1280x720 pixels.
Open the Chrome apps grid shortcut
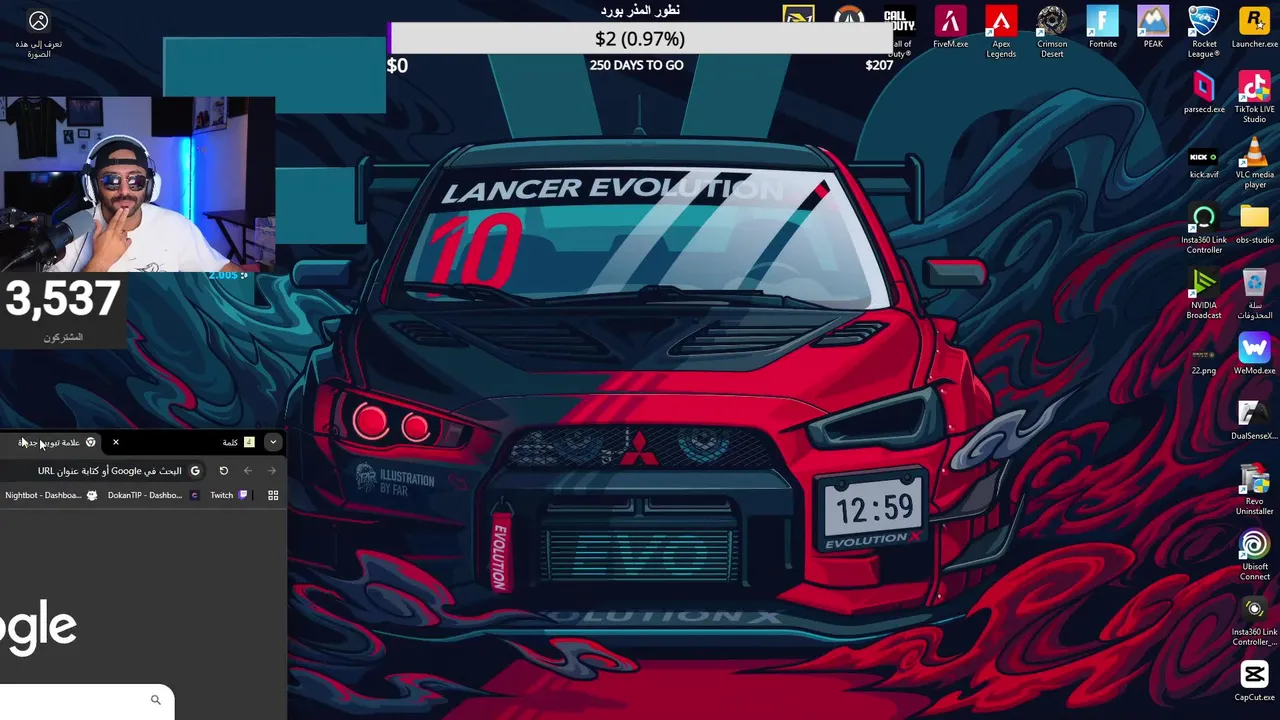(273, 495)
